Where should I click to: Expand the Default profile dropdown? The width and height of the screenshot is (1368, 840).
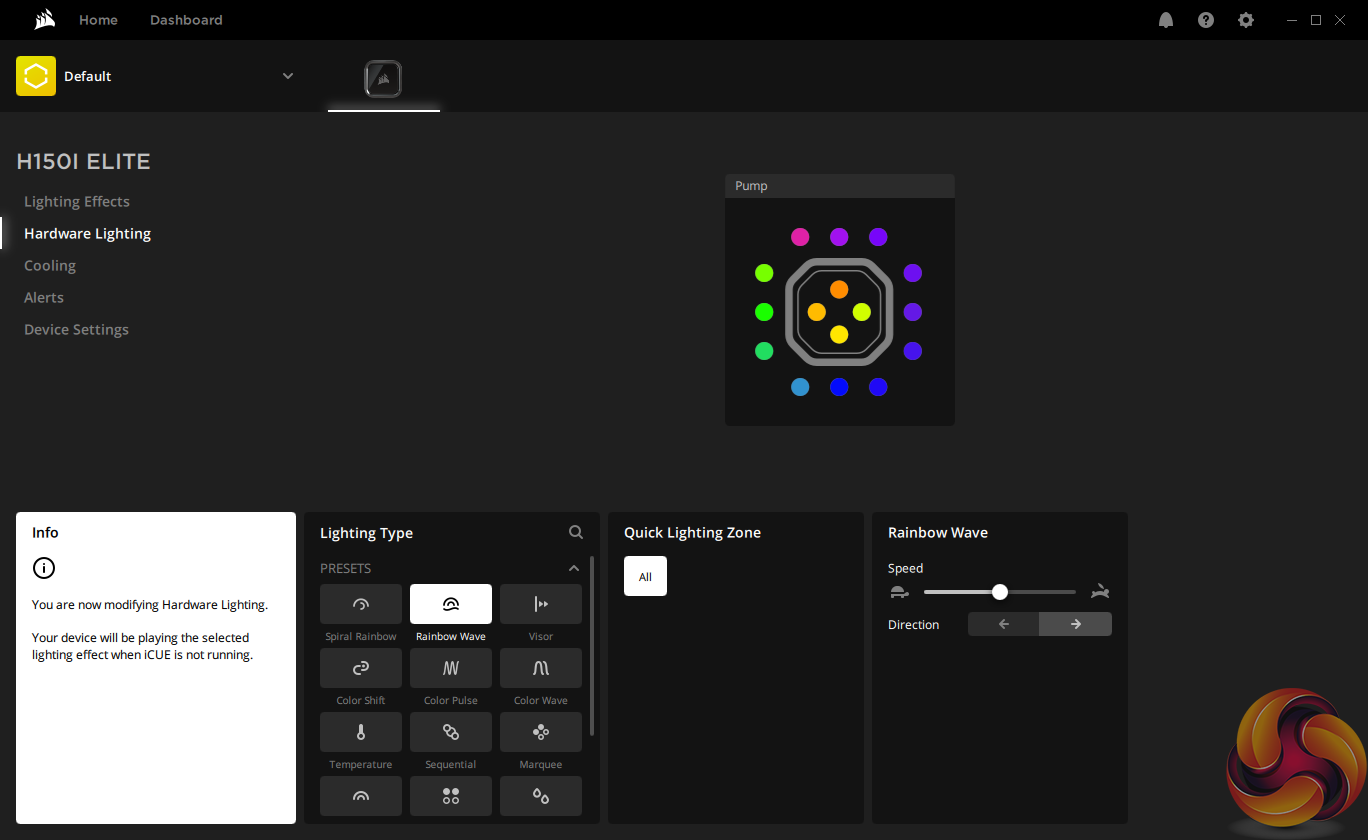[x=288, y=76]
